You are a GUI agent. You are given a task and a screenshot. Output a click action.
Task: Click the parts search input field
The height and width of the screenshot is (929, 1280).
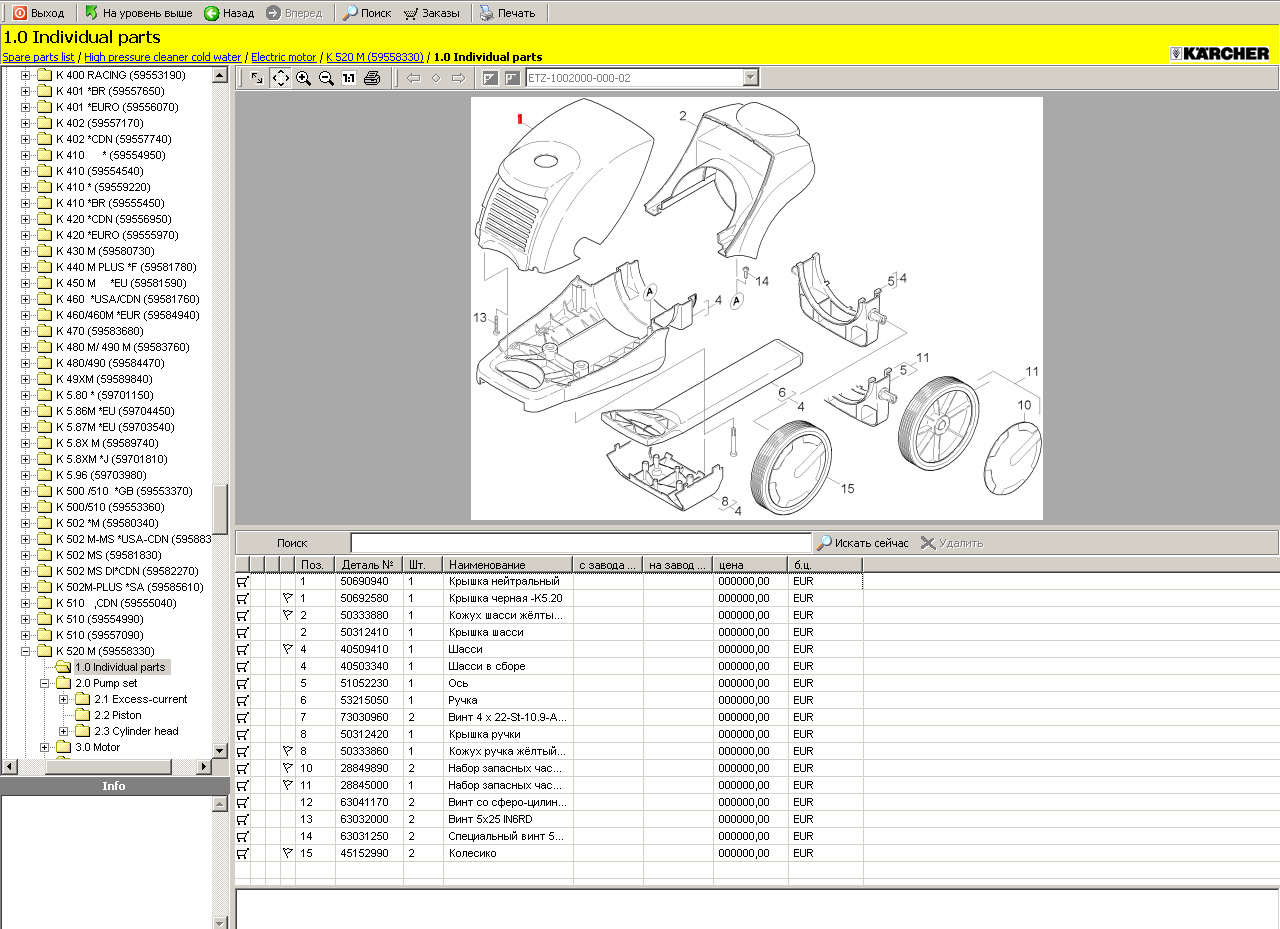pyautogui.click(x=581, y=543)
